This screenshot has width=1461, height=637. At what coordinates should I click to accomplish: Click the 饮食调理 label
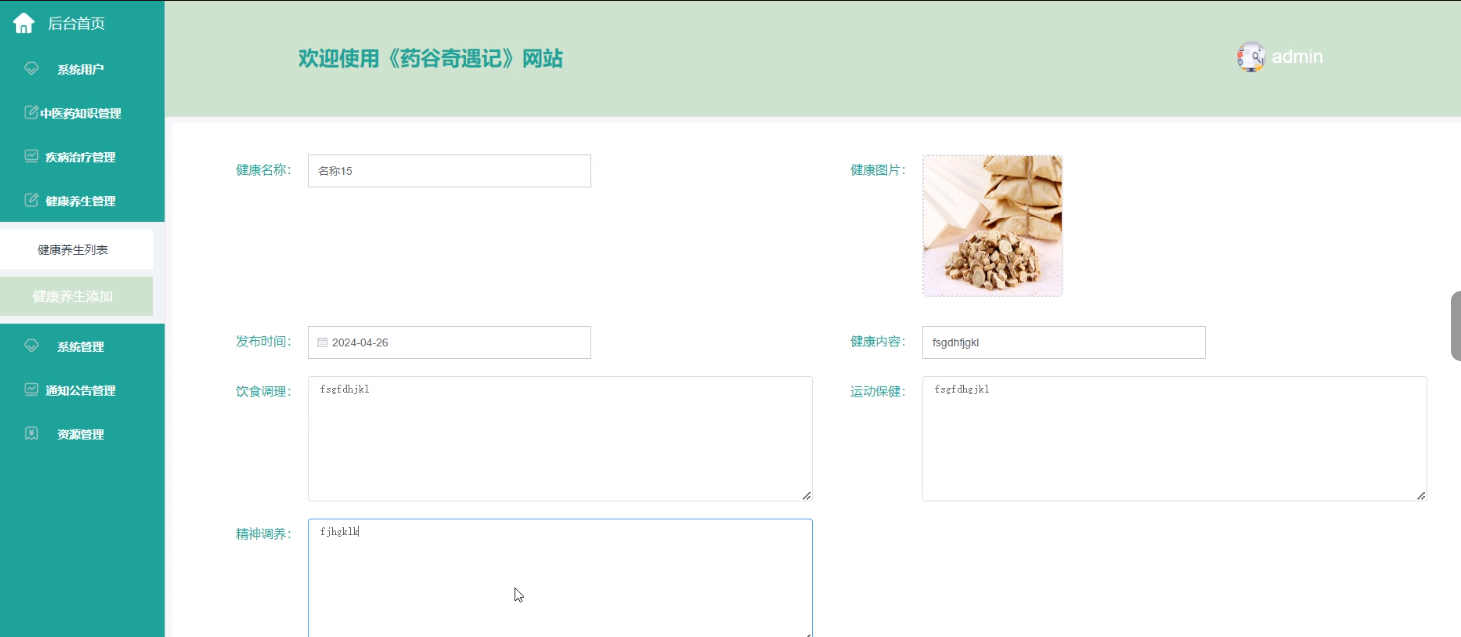click(263, 391)
